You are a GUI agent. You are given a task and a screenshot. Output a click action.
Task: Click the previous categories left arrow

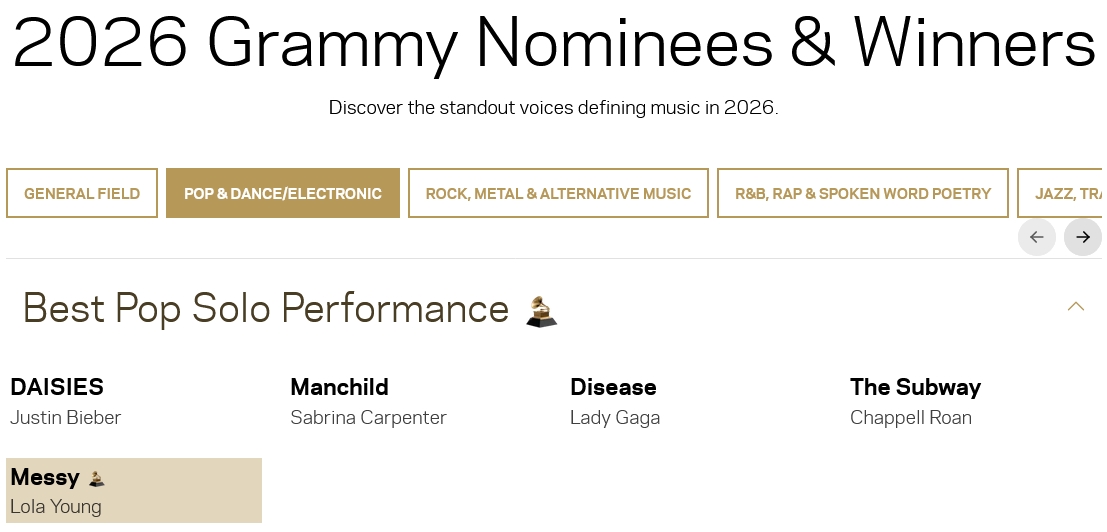click(x=1037, y=237)
